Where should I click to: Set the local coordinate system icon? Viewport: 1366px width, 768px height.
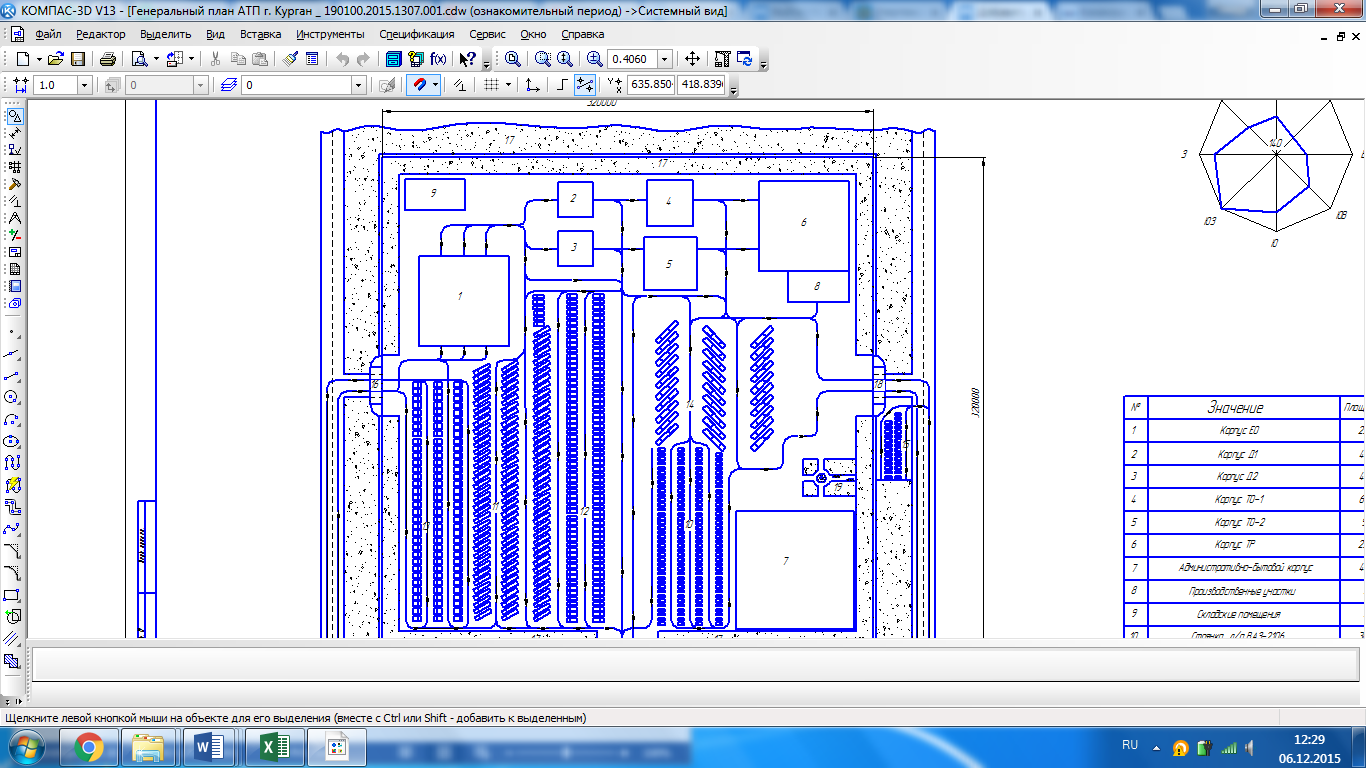coord(532,85)
